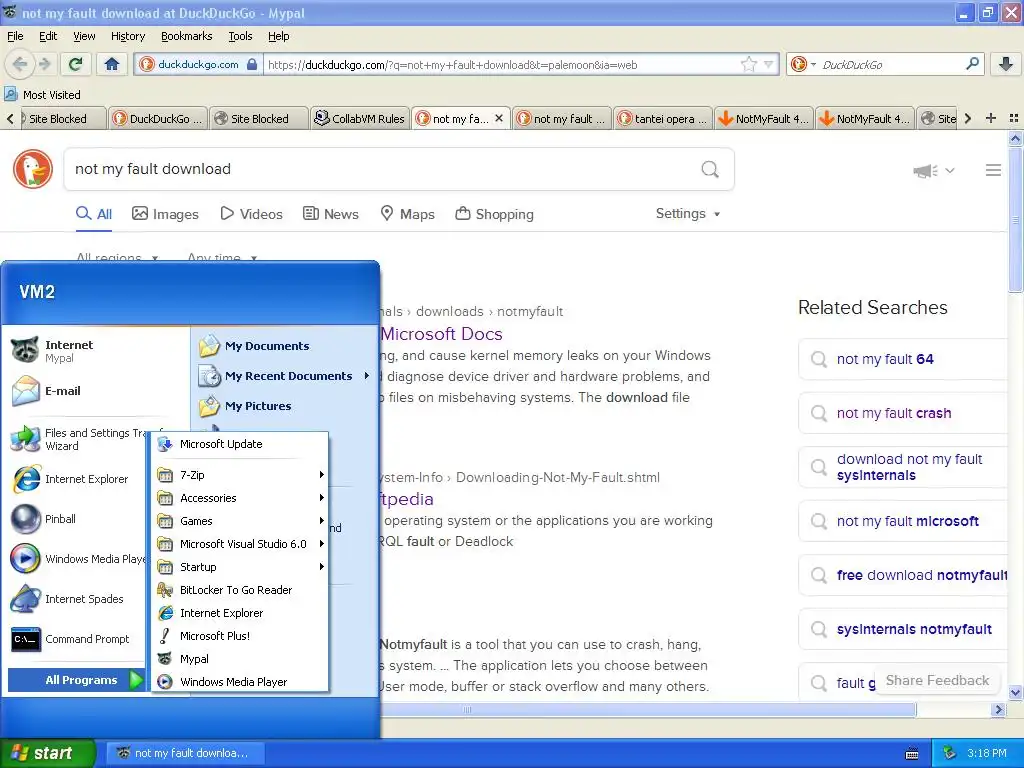Open the Edit menu

coord(48,36)
